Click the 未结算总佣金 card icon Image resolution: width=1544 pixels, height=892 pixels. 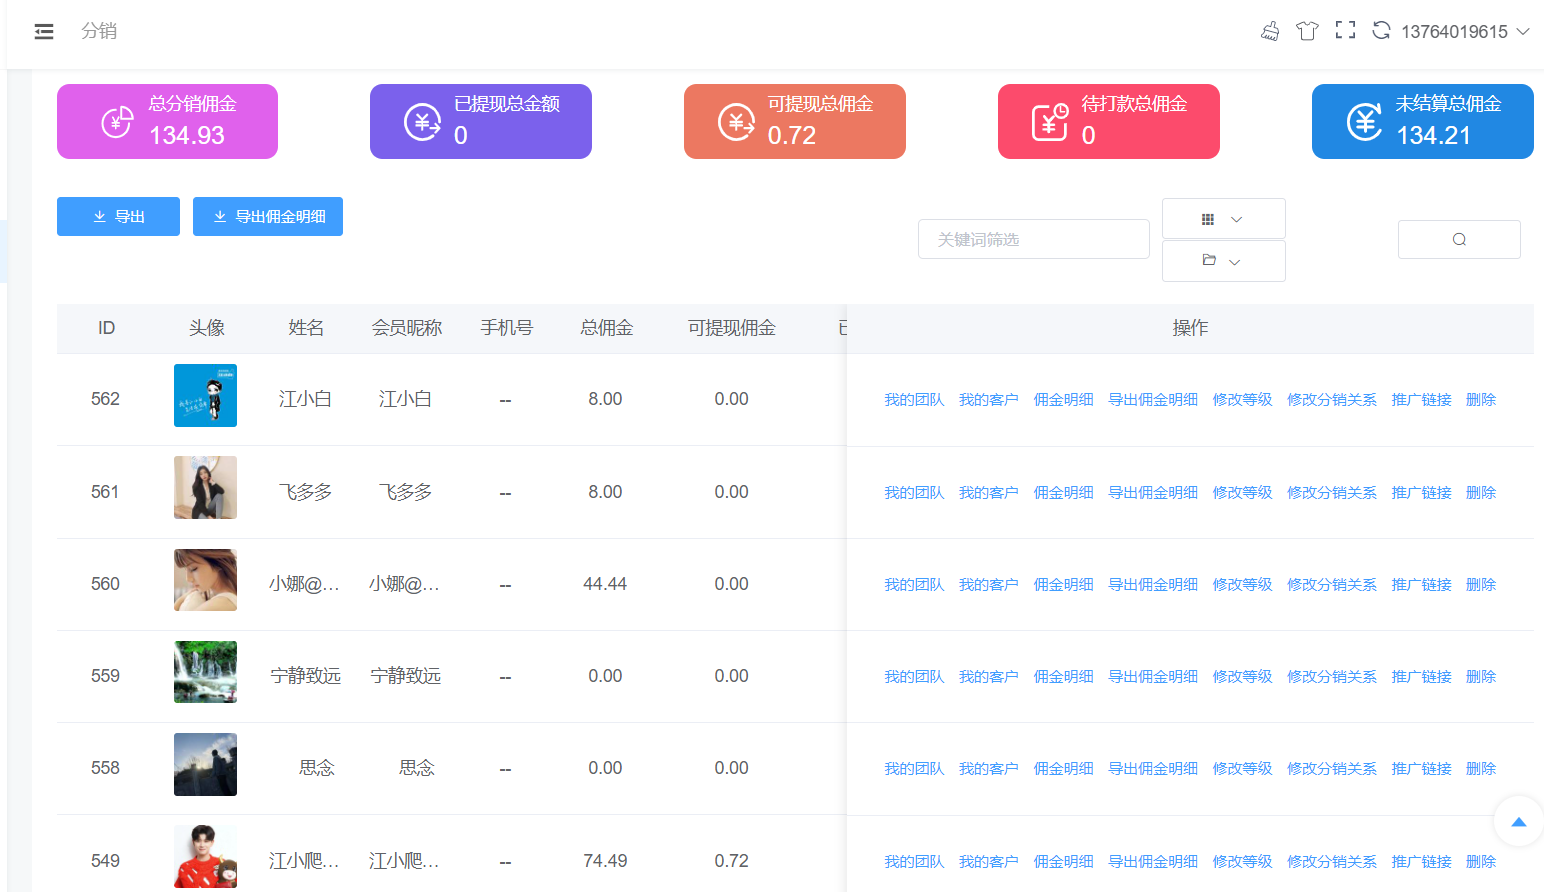pos(1364,122)
